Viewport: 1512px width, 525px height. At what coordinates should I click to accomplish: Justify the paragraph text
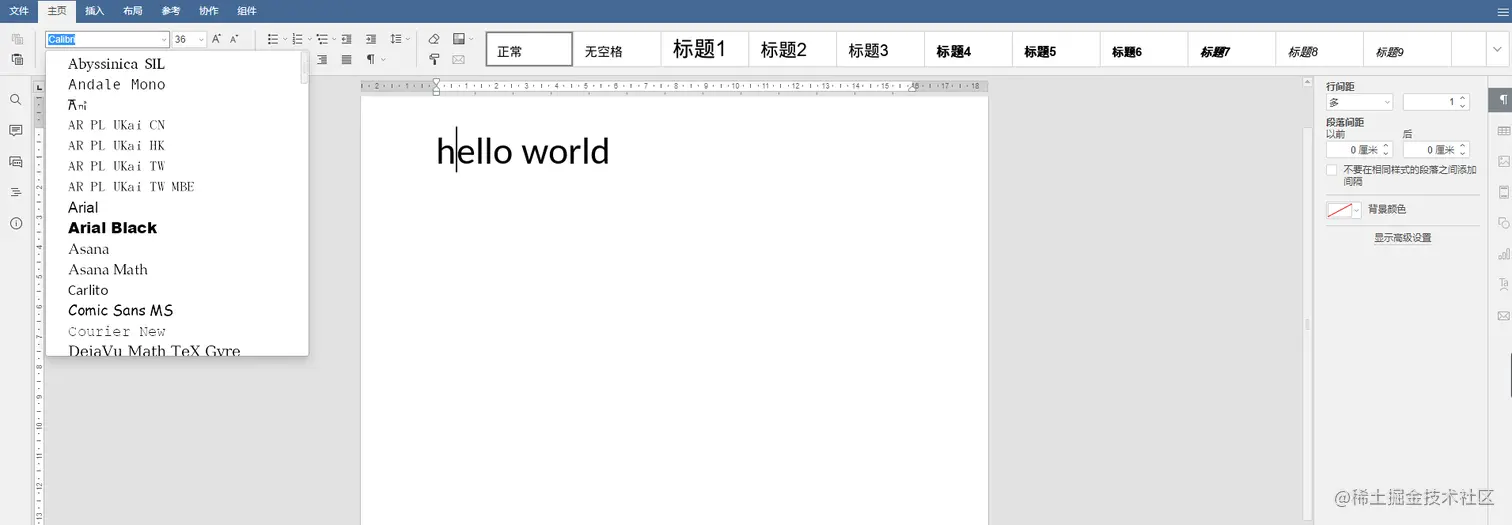347,60
